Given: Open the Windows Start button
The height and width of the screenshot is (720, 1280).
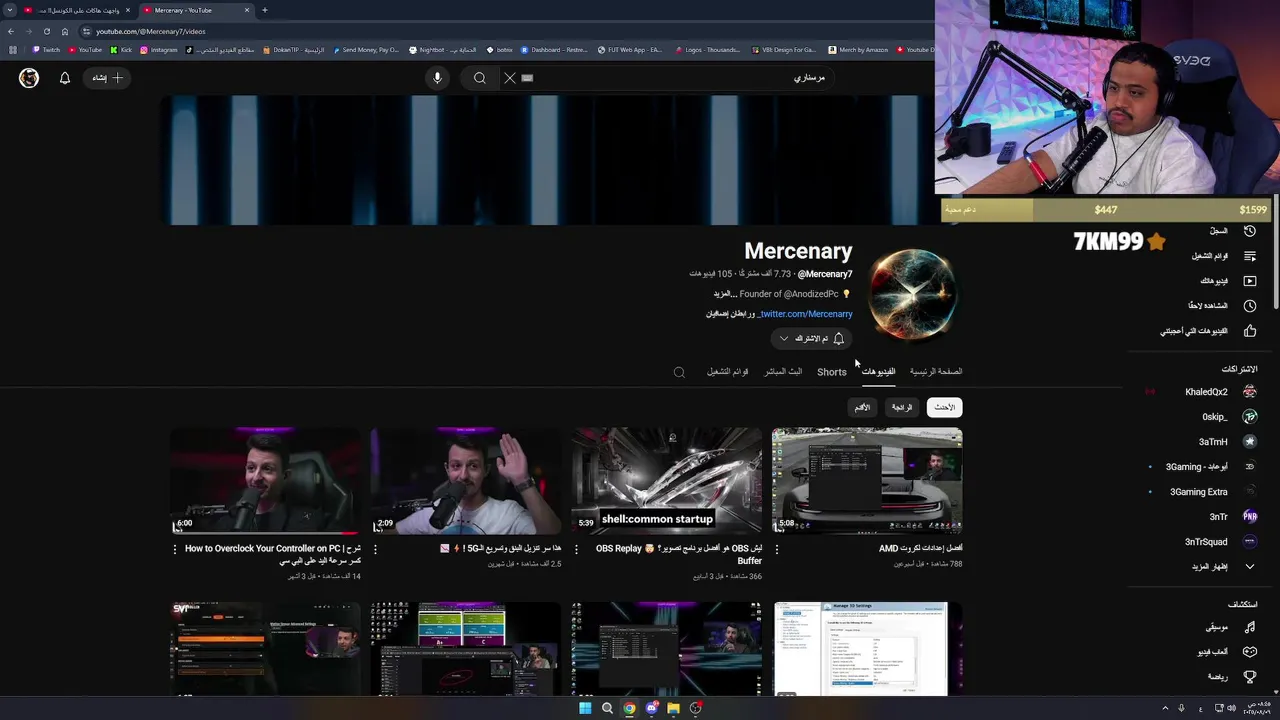Looking at the screenshot, I should coord(585,708).
